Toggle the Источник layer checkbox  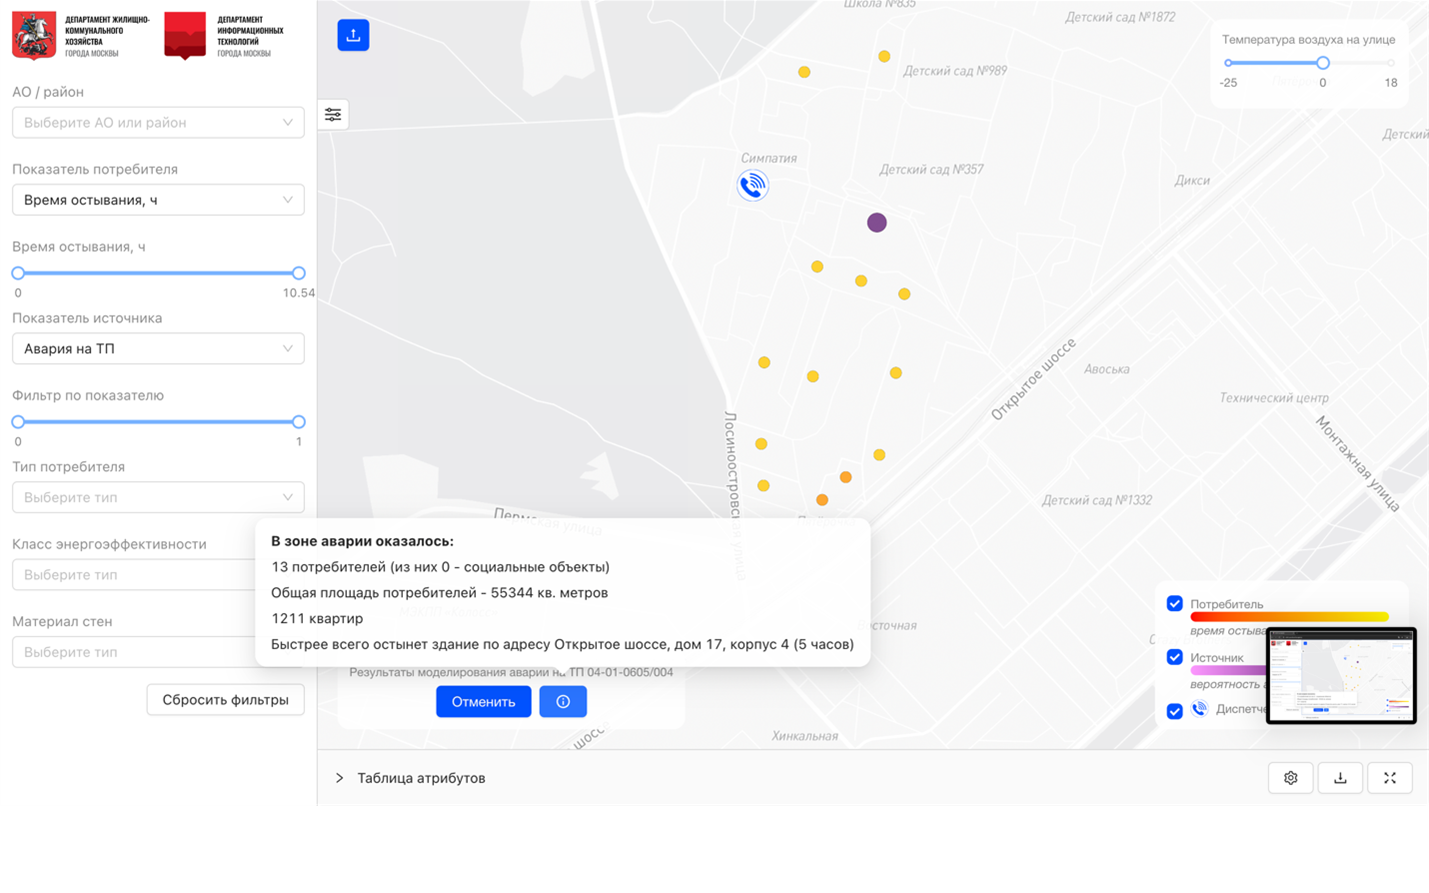pos(1175,658)
